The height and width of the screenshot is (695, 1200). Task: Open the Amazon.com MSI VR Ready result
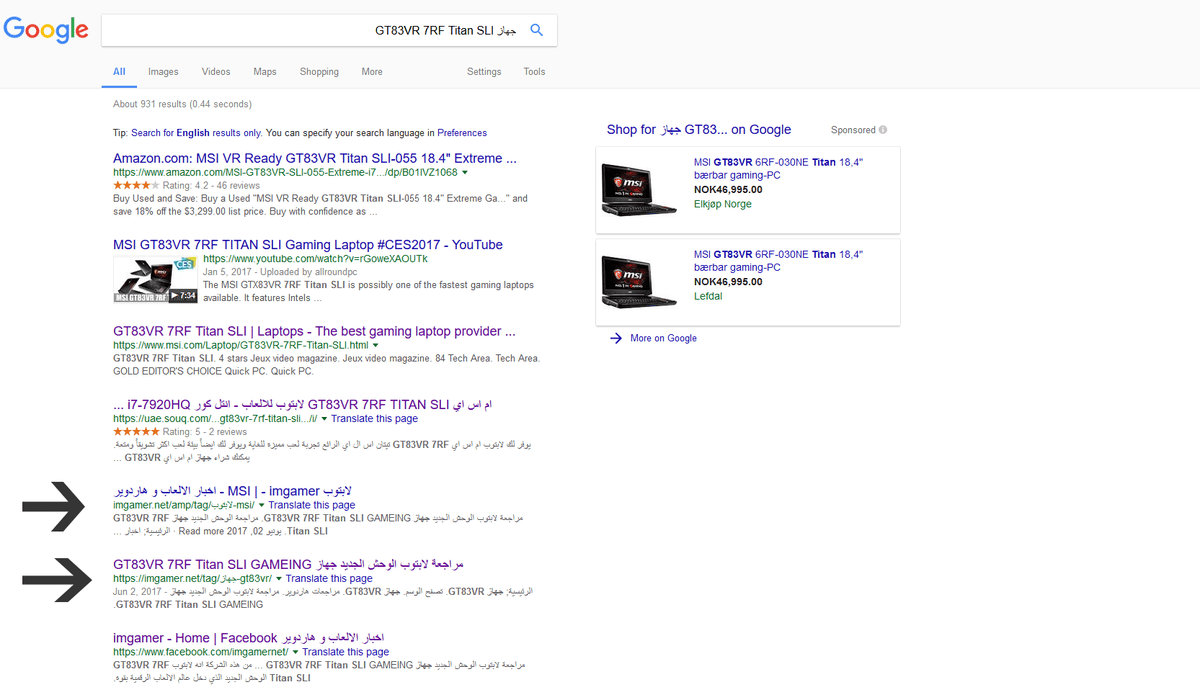[x=314, y=158]
